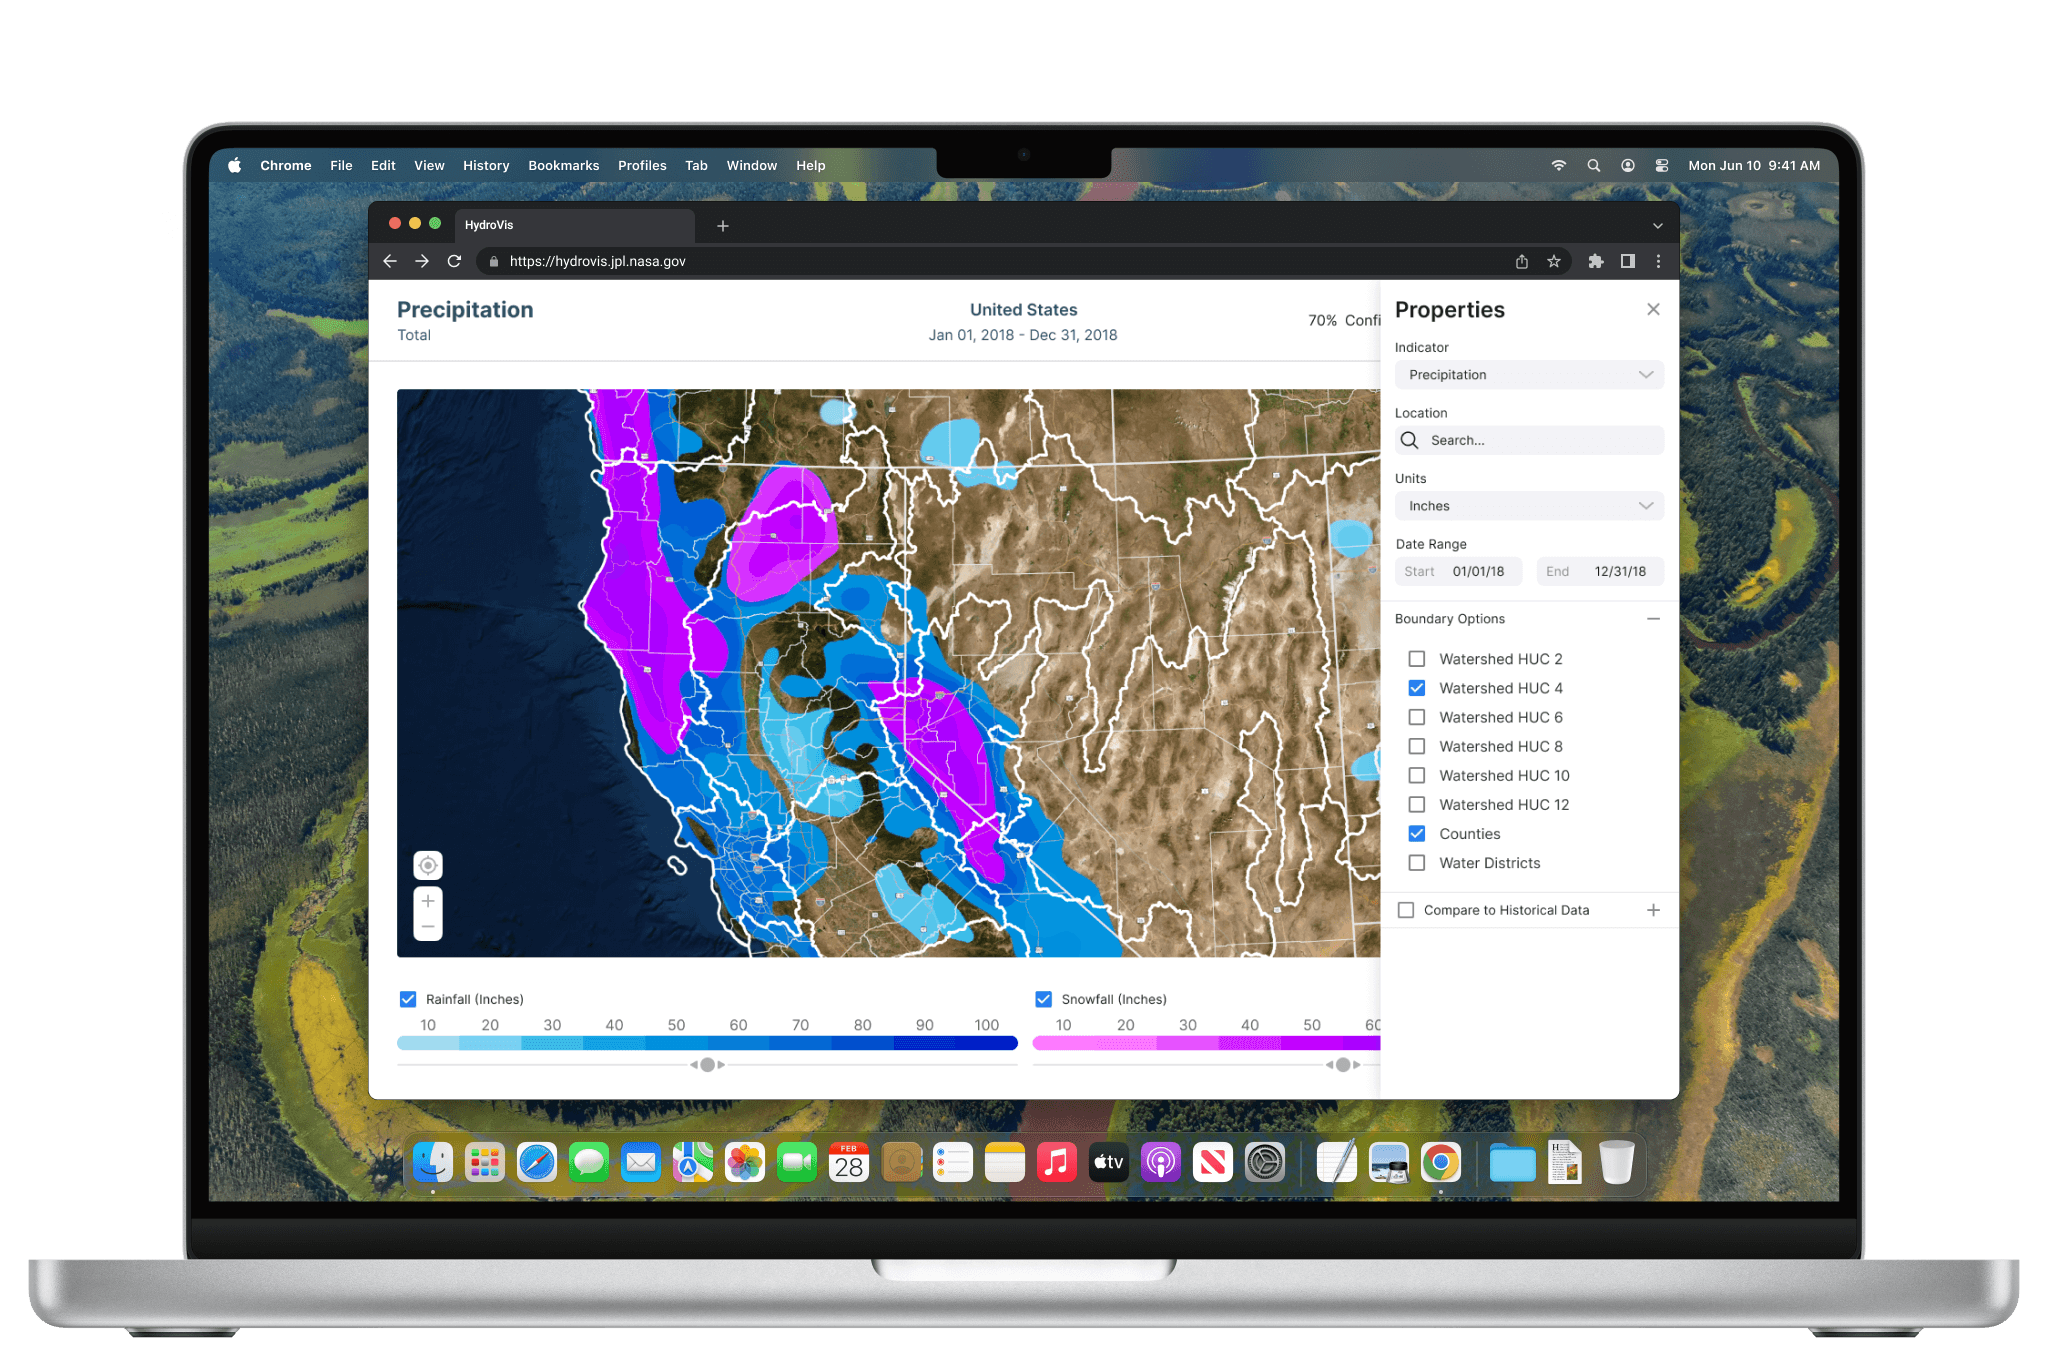Click the reload page icon

454,261
